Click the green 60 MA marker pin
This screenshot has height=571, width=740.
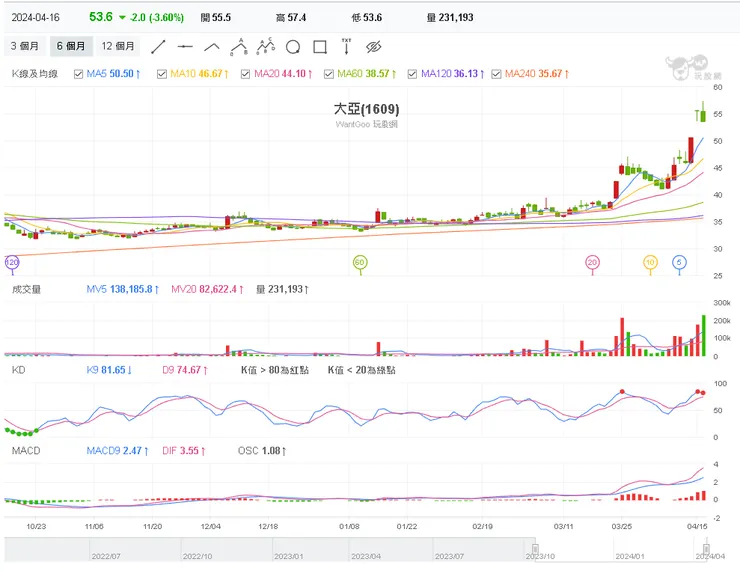(360, 263)
